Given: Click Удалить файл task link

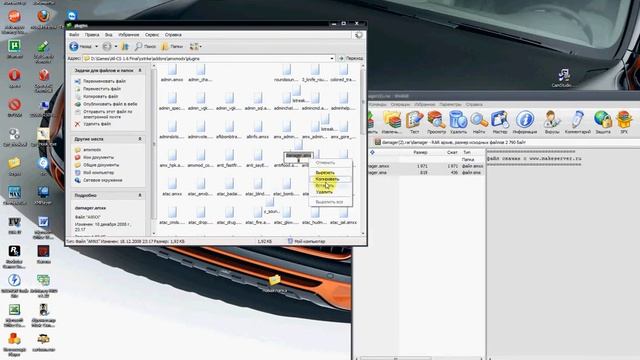Looking at the screenshot, I should pyautogui.click(x=97, y=124).
